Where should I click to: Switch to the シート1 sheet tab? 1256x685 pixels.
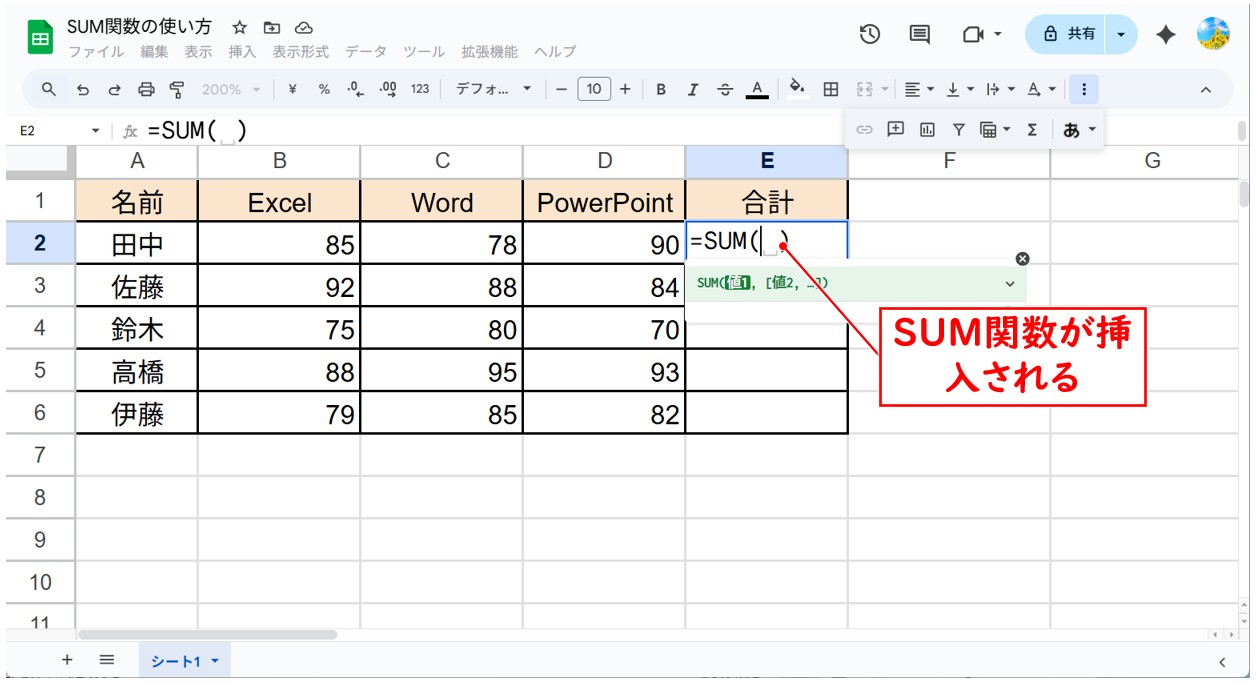click(x=183, y=661)
